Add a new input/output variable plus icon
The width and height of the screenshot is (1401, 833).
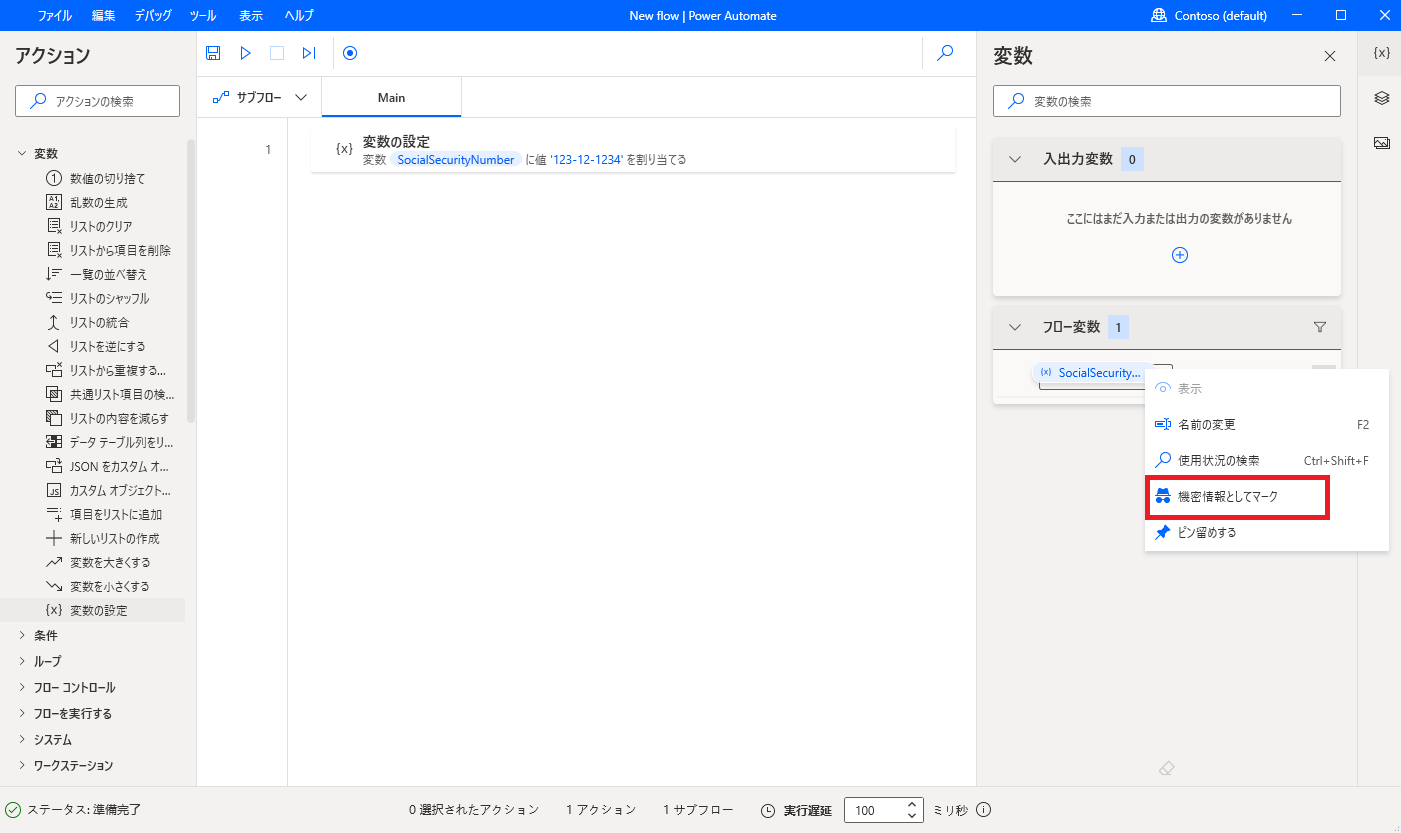(x=1180, y=255)
